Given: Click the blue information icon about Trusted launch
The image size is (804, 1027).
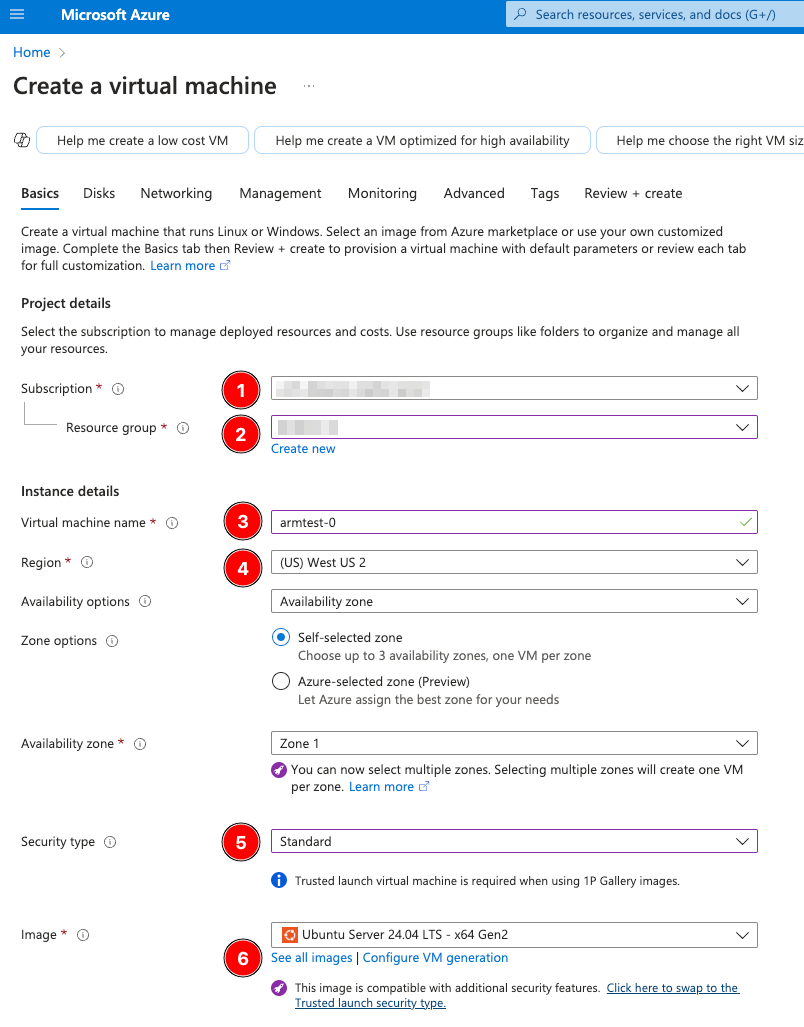Looking at the screenshot, I should [x=279, y=880].
